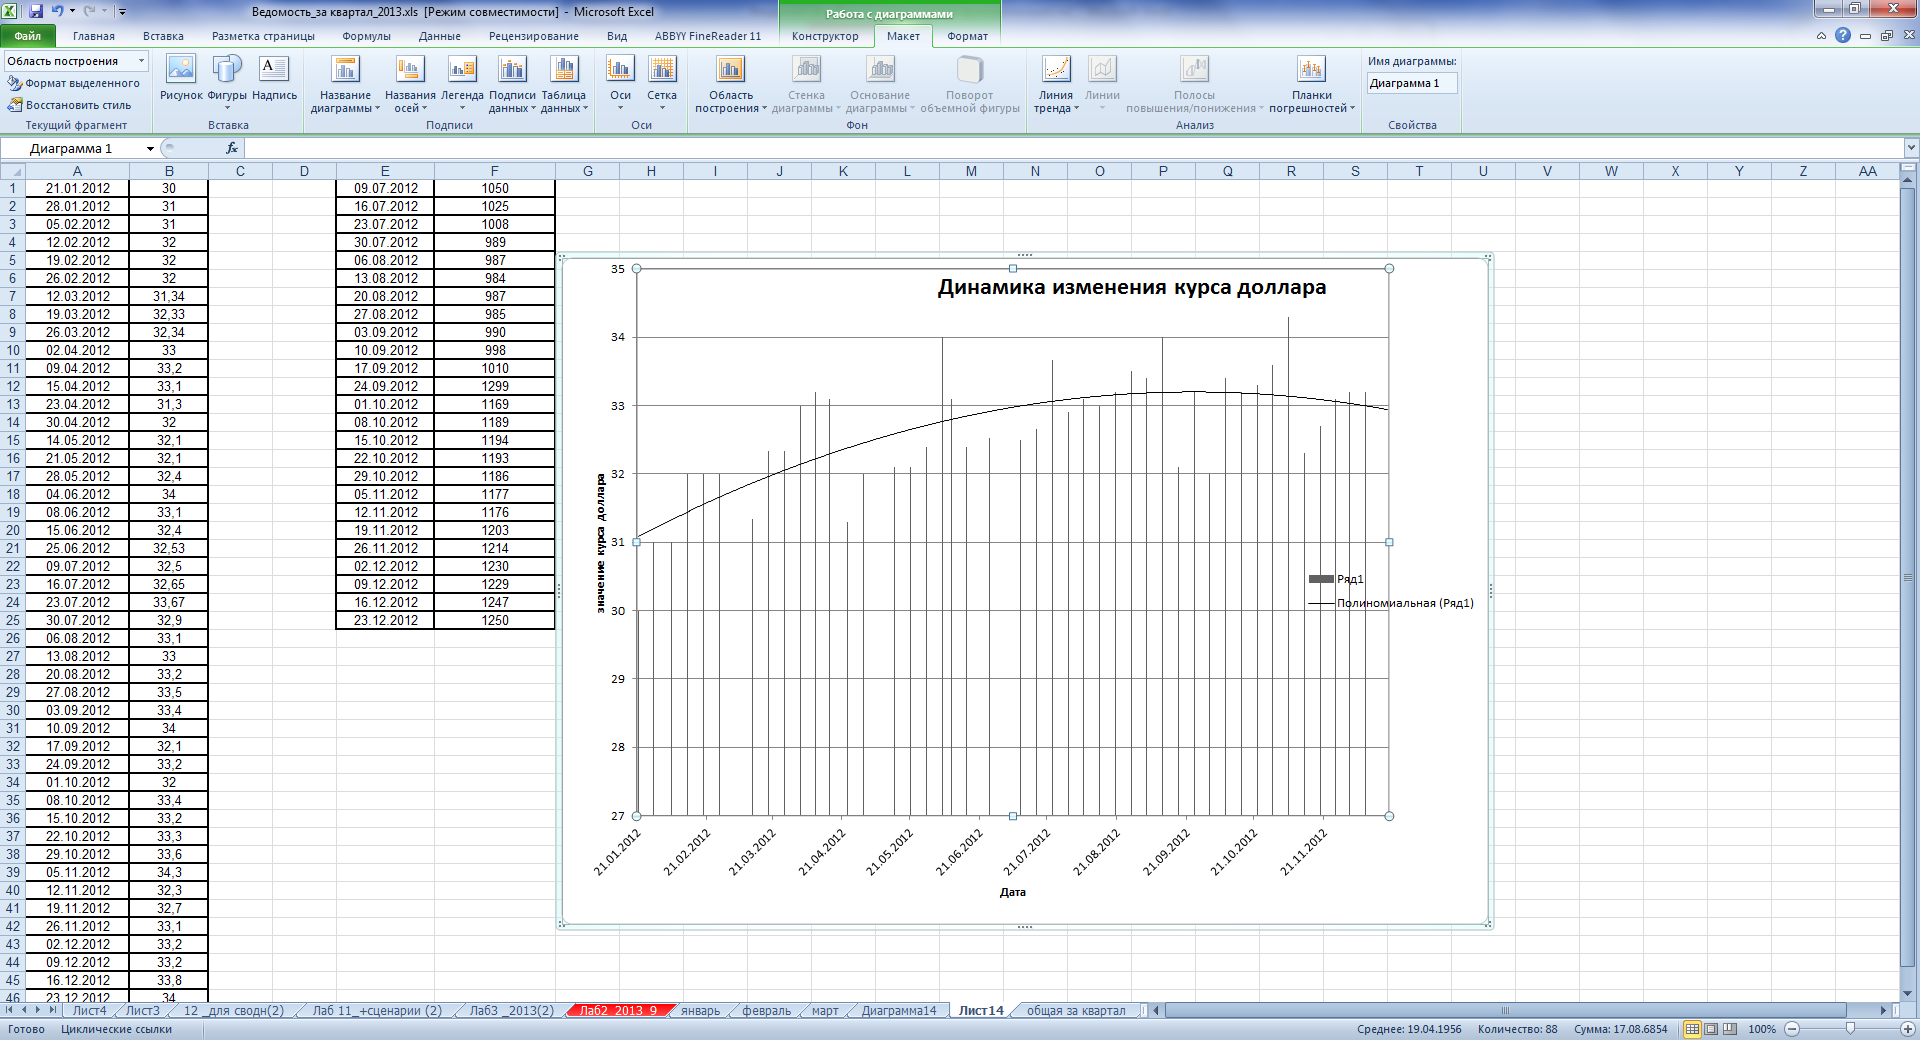Viewport: 1920px width, 1040px height.
Task: Open the Файл tab
Action: pos(28,36)
